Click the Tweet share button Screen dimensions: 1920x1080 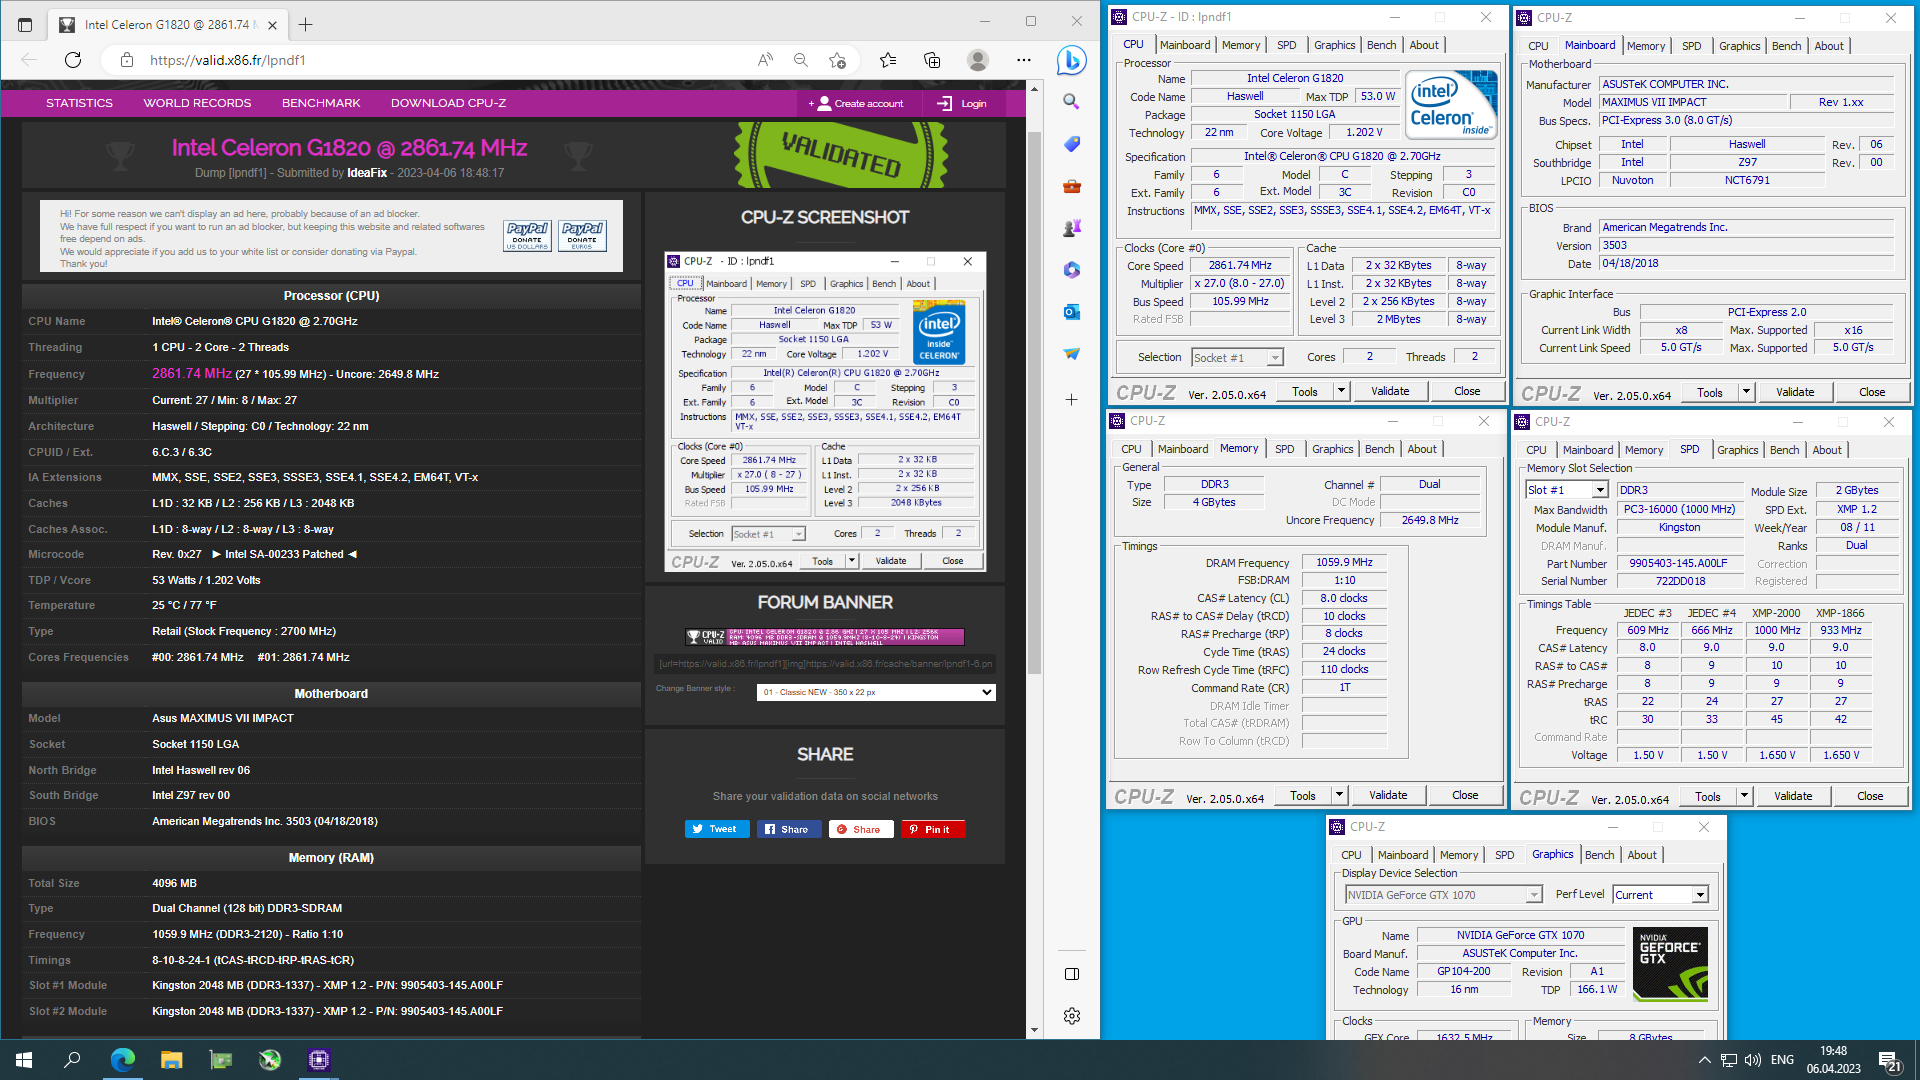click(x=716, y=829)
